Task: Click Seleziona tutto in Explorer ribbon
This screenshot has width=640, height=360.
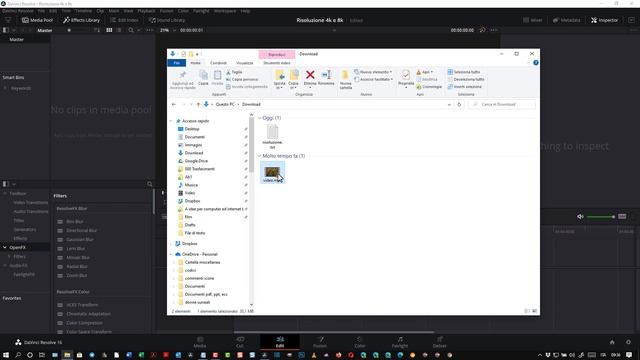Action: pos(464,72)
